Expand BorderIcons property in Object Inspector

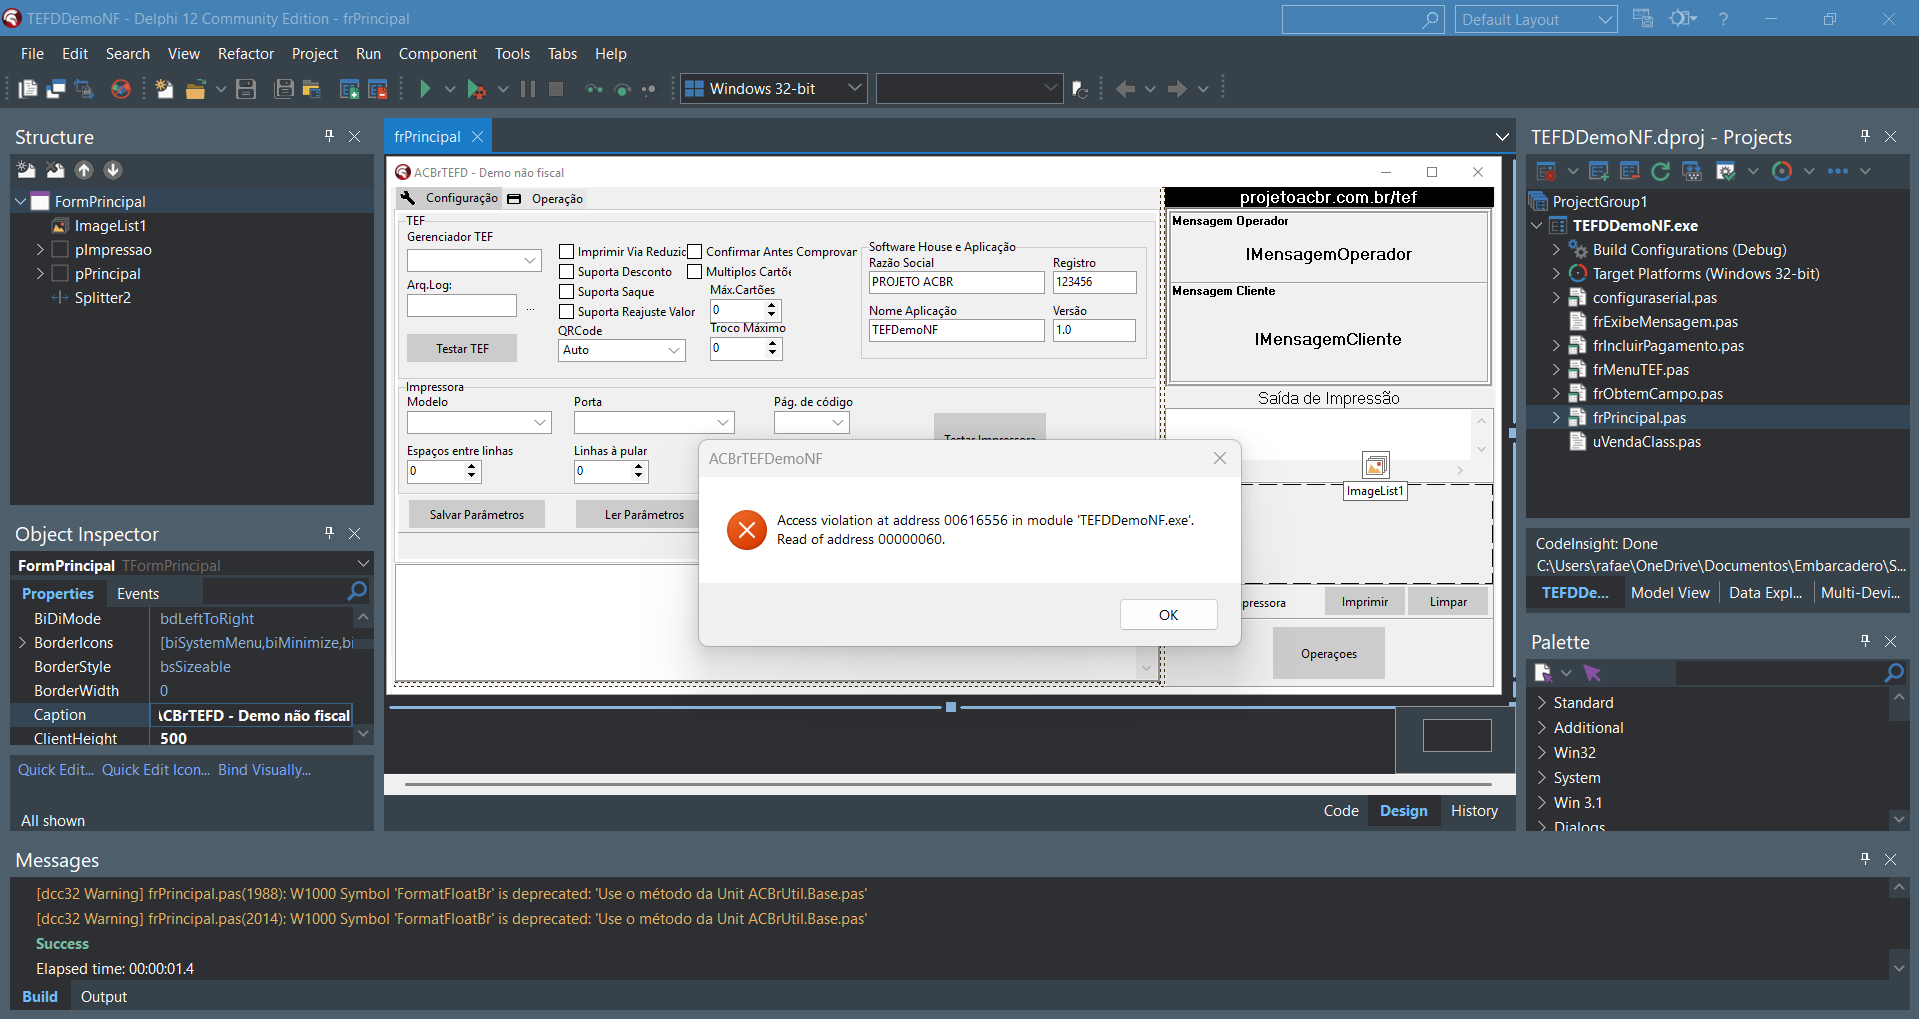point(22,643)
